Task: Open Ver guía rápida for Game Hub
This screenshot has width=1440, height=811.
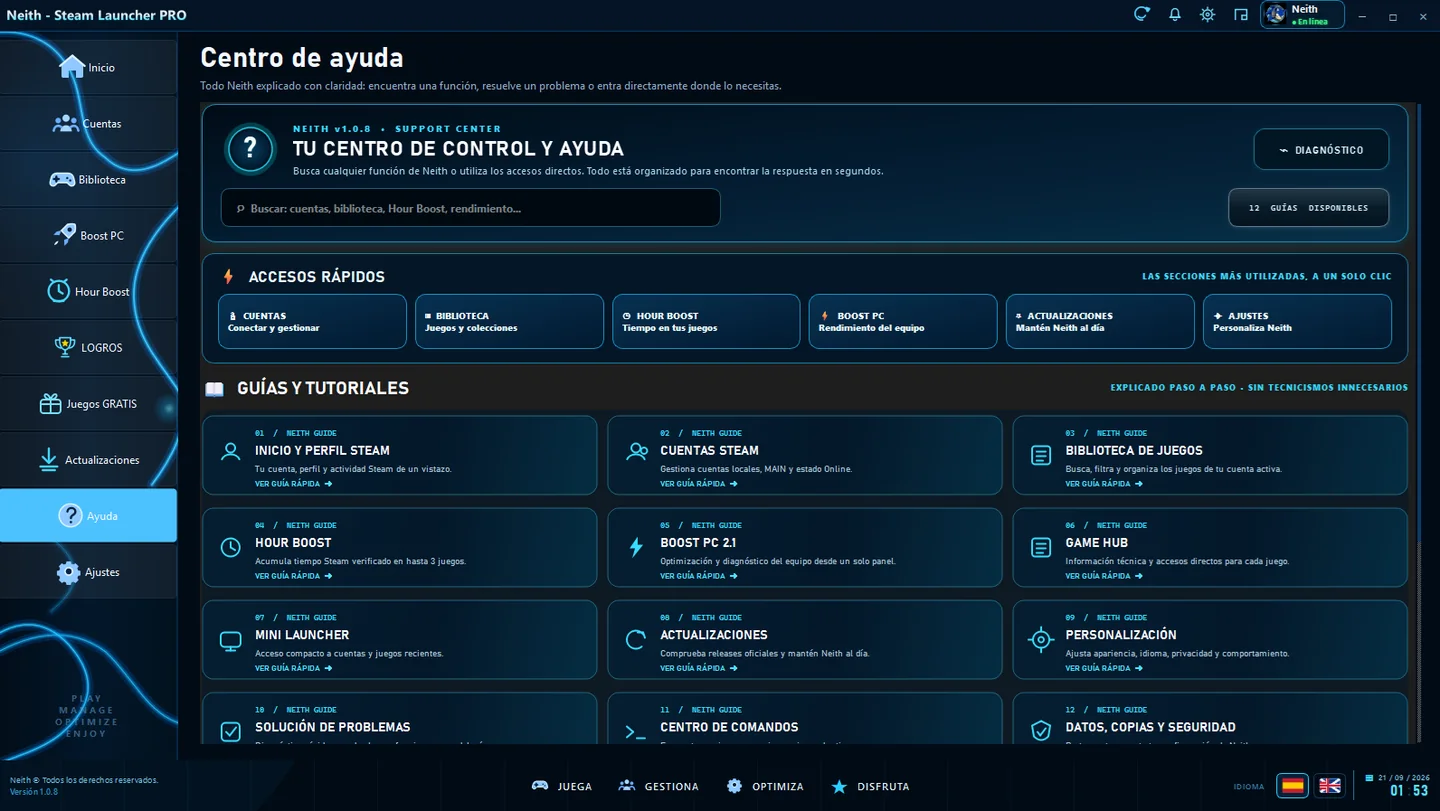Action: pos(1104,576)
